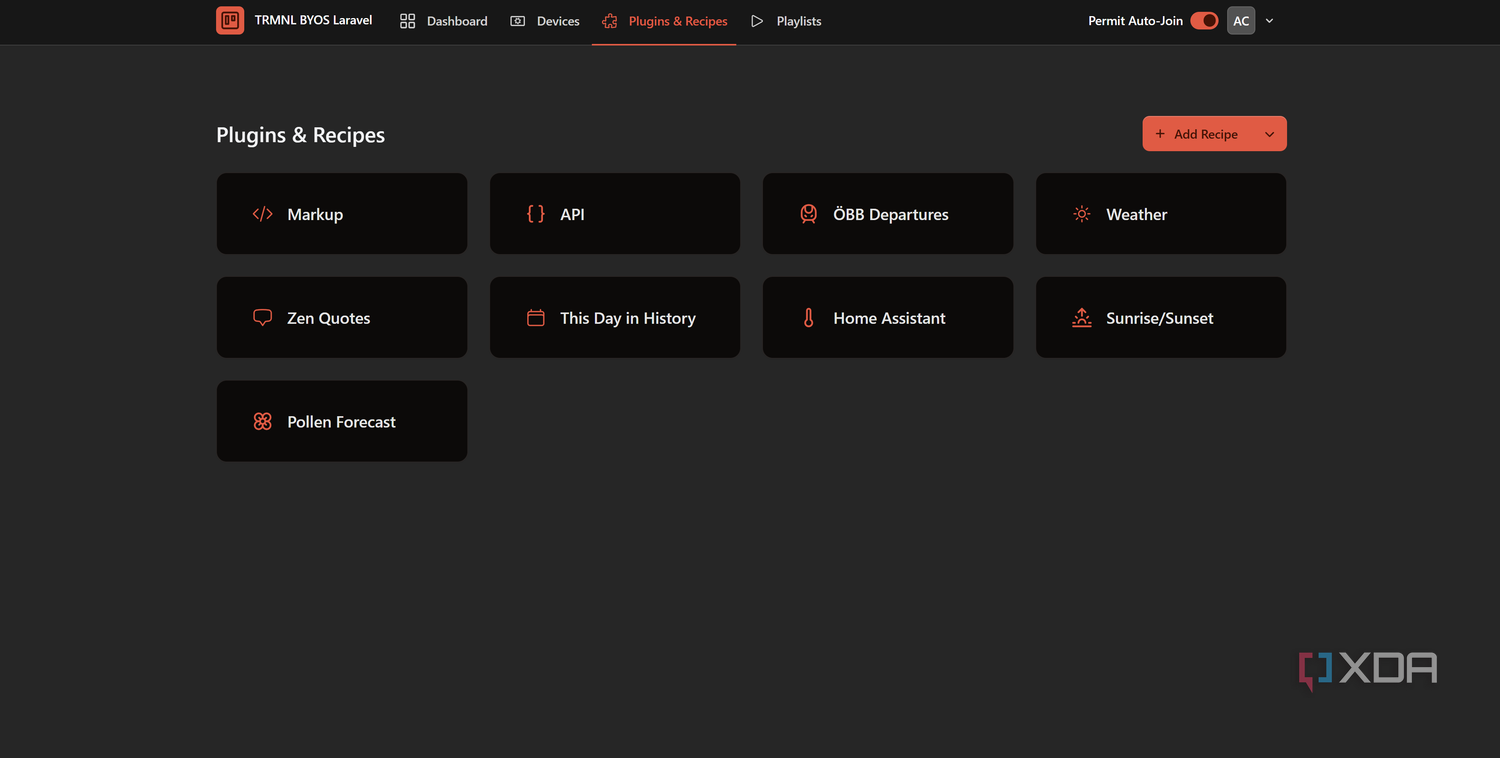Click the Zen Quotes speech-bubble icon
This screenshot has height=758, width=1500.
pyautogui.click(x=263, y=318)
